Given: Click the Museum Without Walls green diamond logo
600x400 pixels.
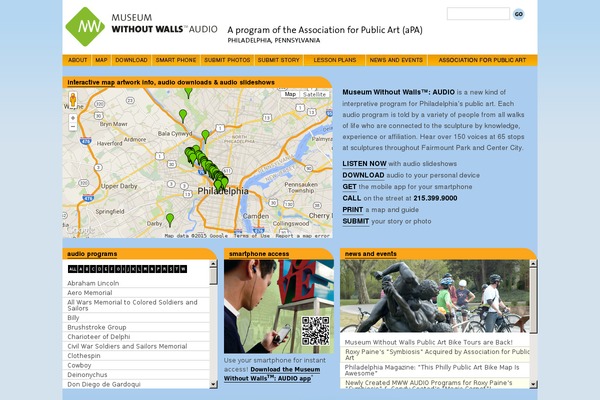Looking at the screenshot, I should coord(85,26).
